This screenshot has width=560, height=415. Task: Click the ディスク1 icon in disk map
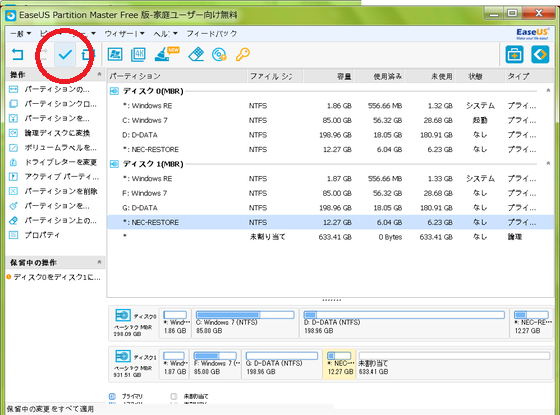tap(123, 356)
